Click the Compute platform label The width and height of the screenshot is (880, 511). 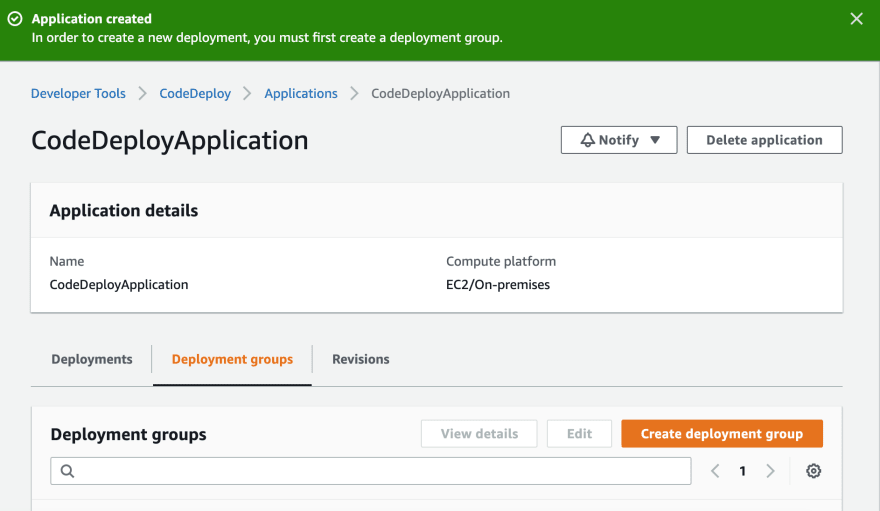(501, 261)
